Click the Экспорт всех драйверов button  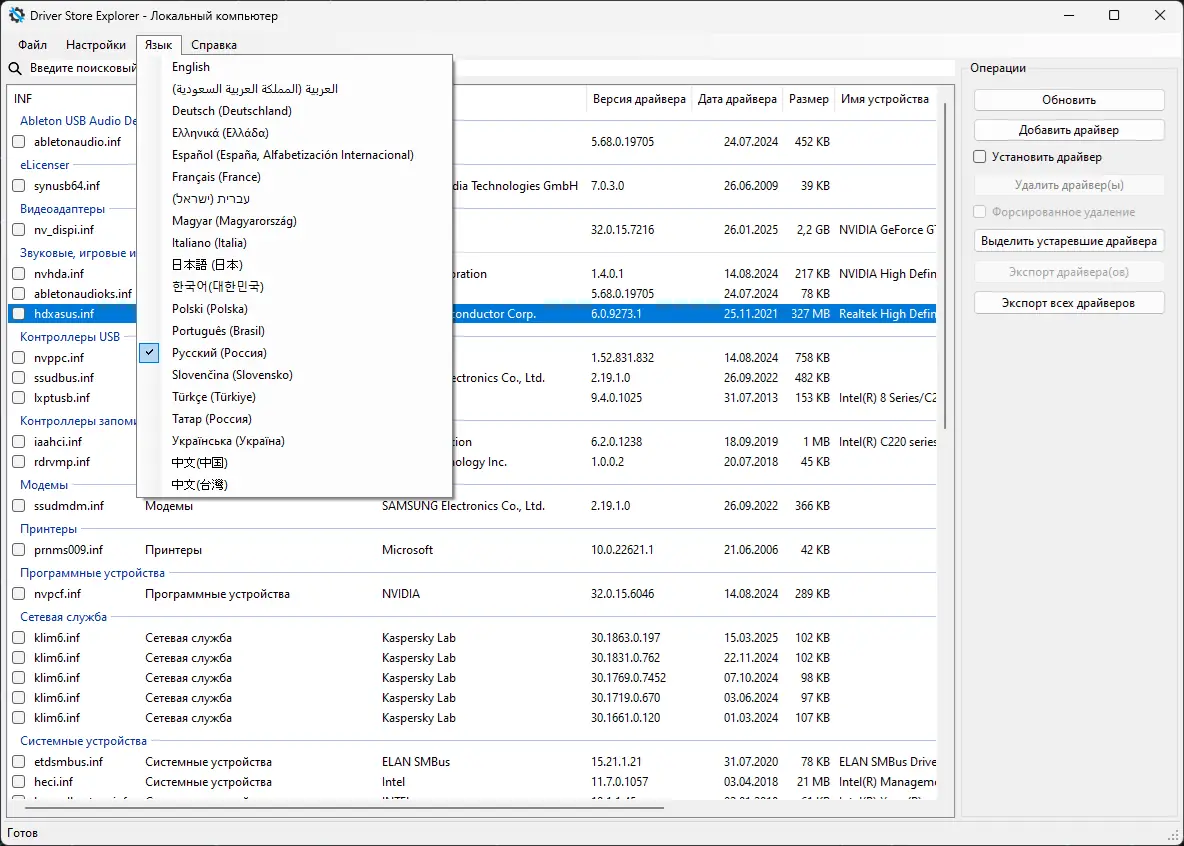(x=1068, y=302)
